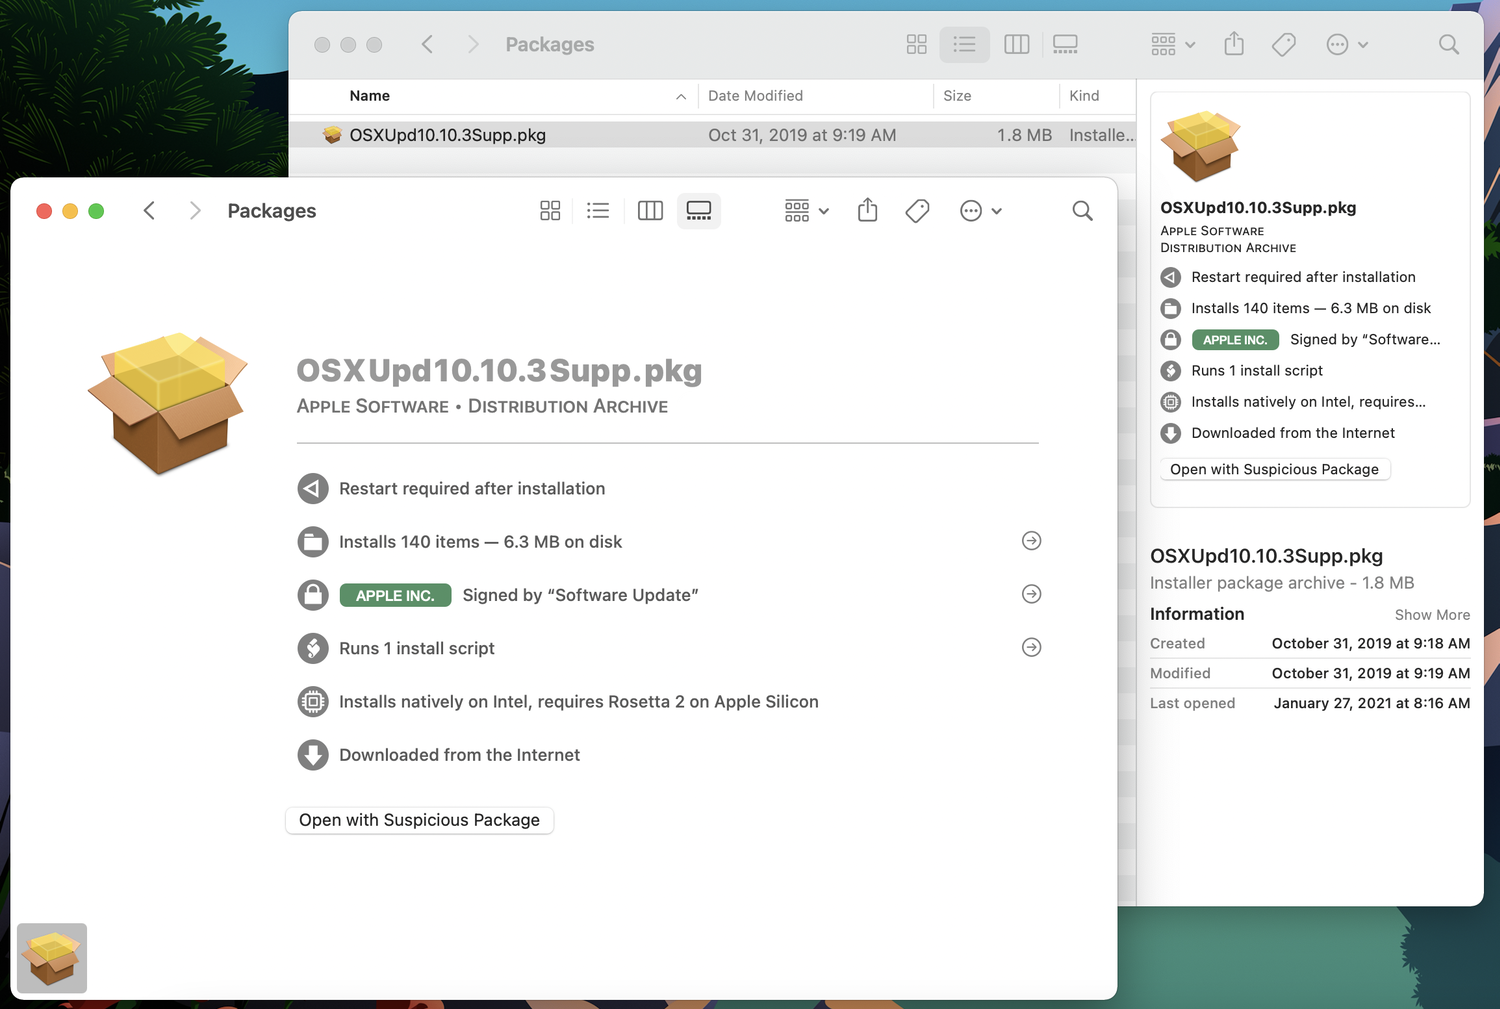The image size is (1500, 1009).
Task: Switch front window to icon view
Action: [x=550, y=210]
